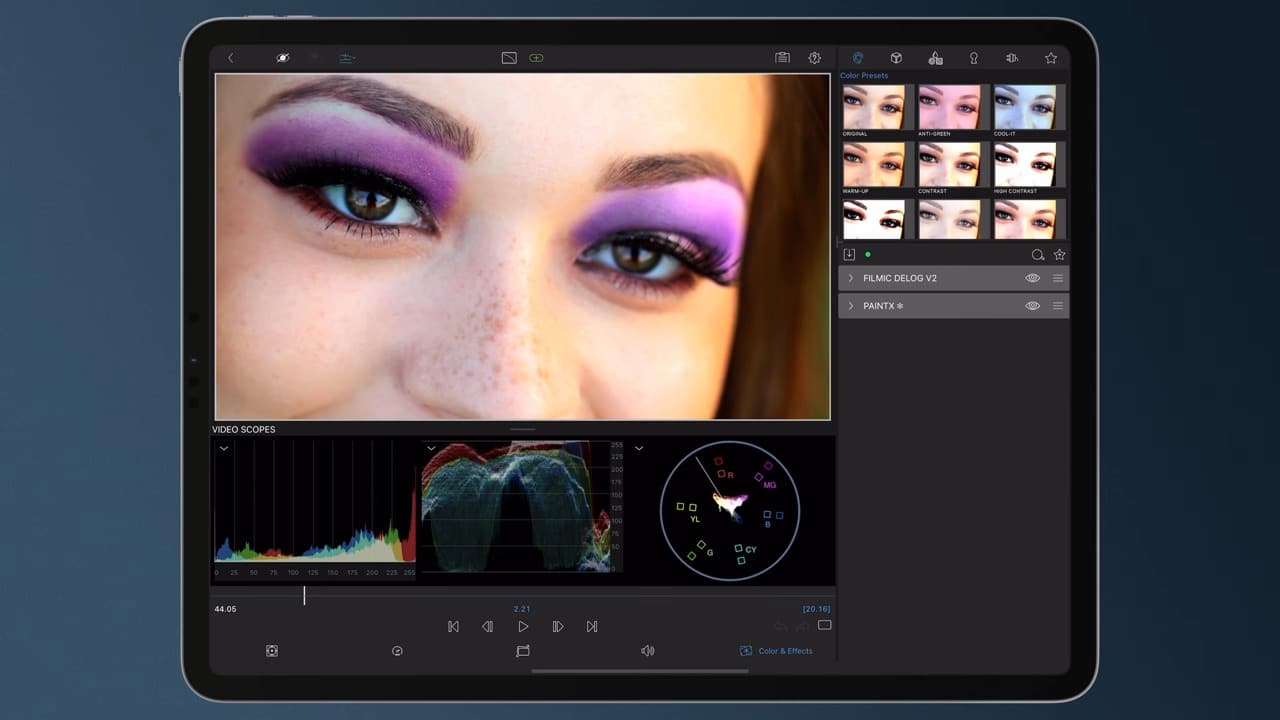1280x720 pixels.
Task: Open the clipboard paste attributes icon
Action: [783, 58]
